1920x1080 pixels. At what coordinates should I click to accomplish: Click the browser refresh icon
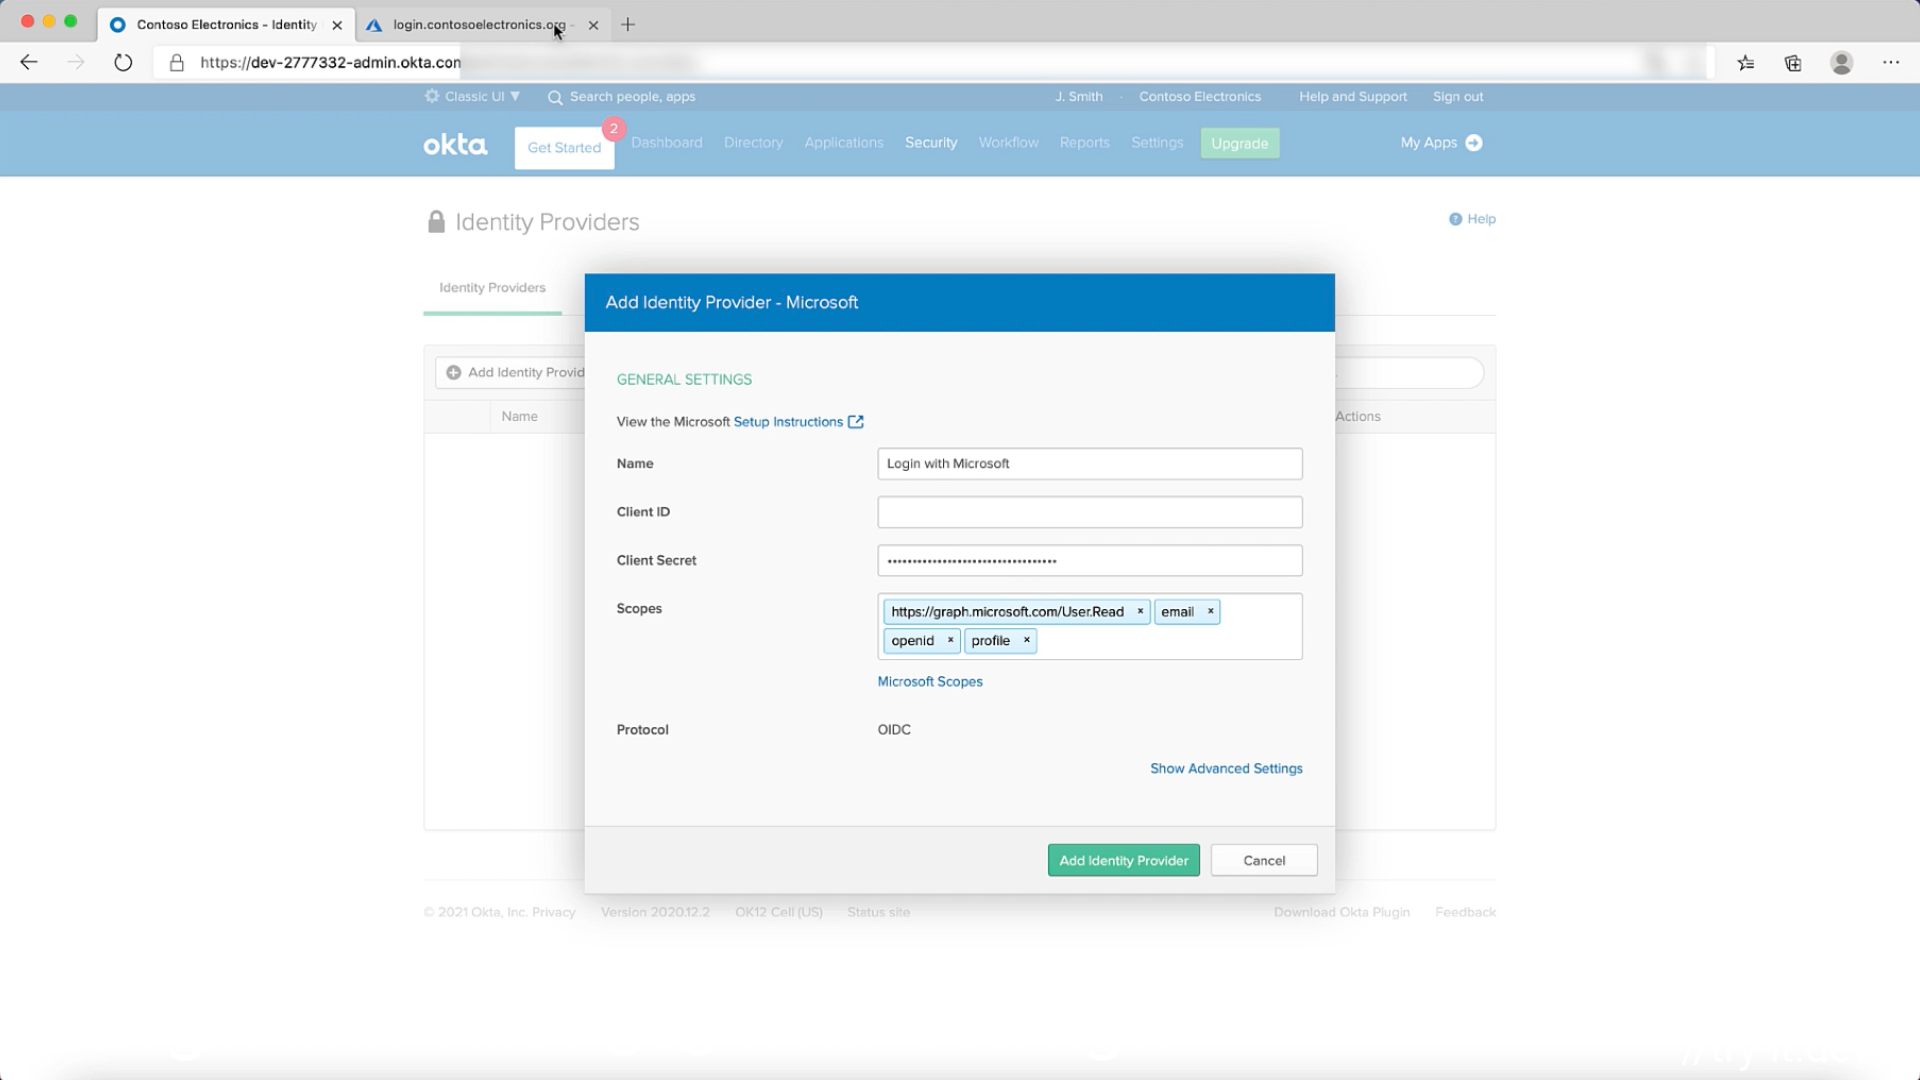(123, 63)
